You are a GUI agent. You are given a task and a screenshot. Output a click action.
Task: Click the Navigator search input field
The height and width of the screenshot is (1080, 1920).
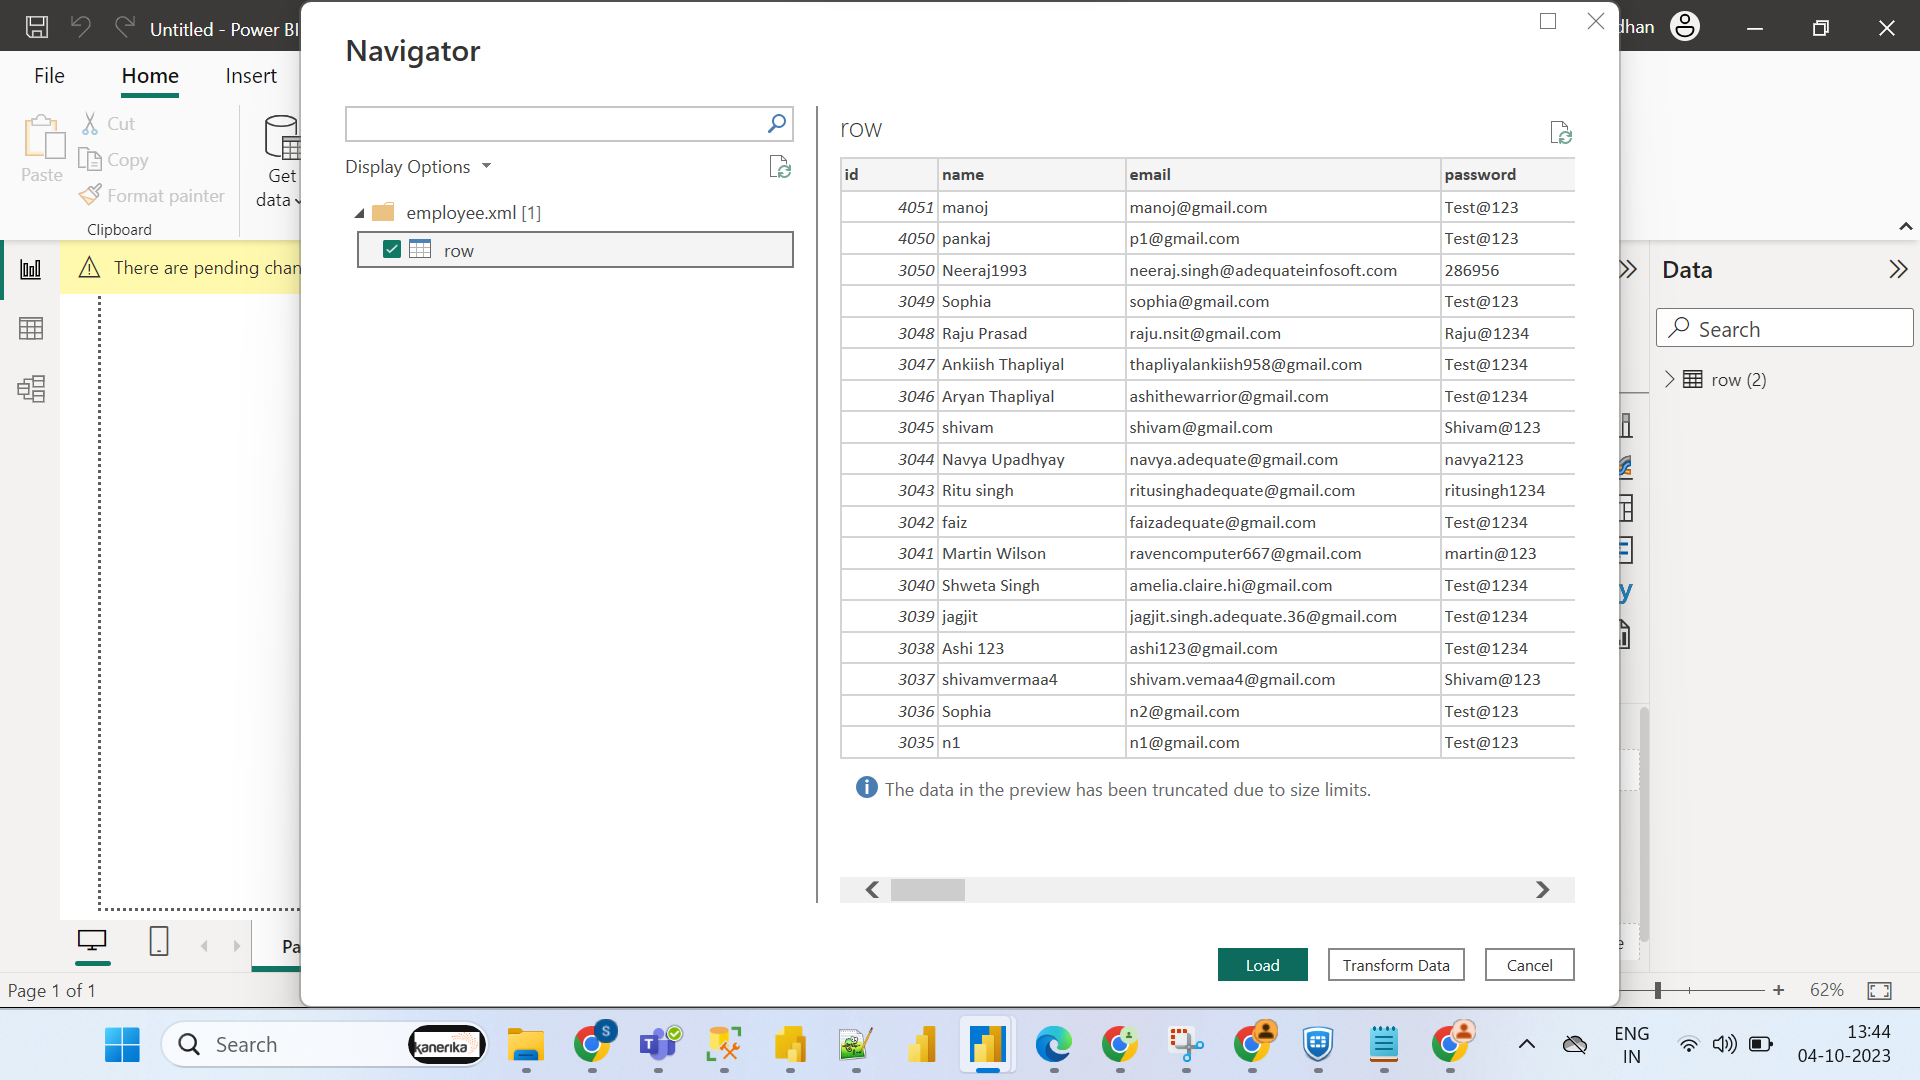[x=555, y=124]
